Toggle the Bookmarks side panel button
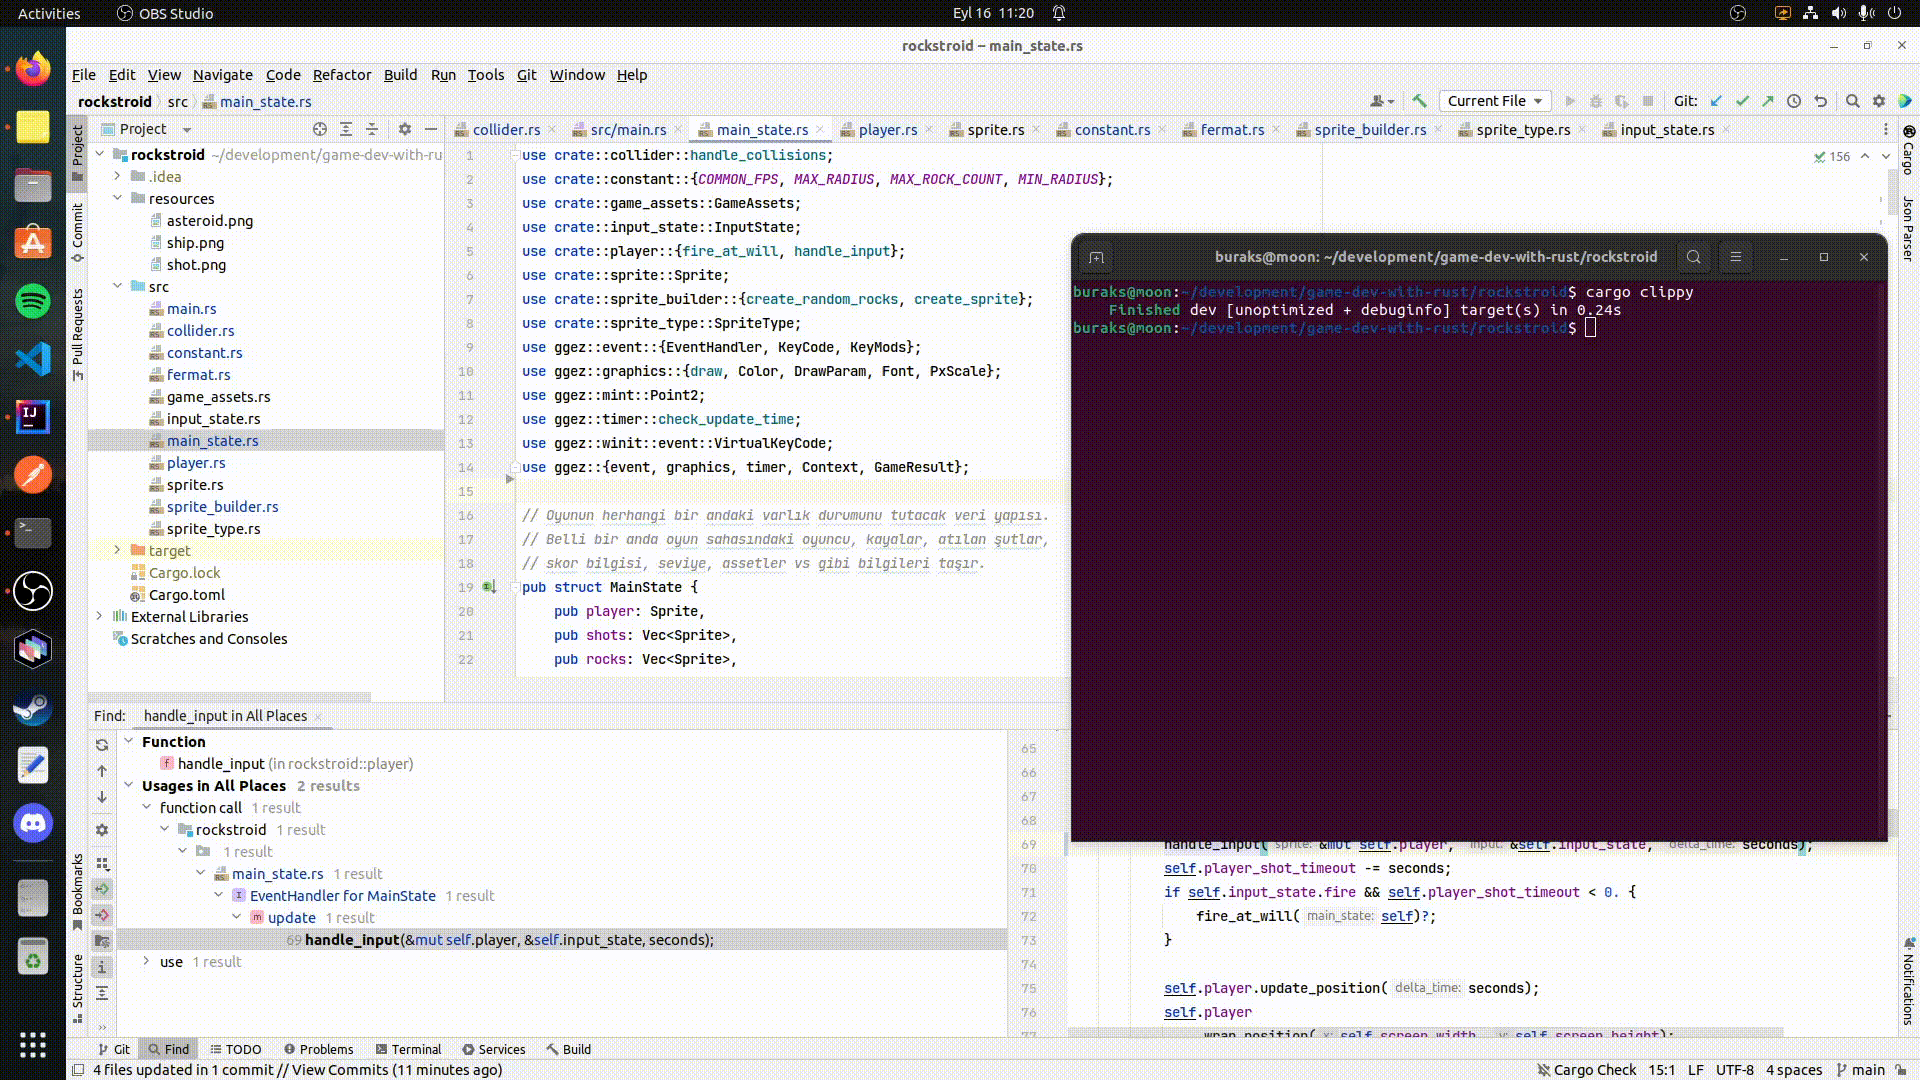This screenshot has width=1920, height=1080. tap(77, 890)
